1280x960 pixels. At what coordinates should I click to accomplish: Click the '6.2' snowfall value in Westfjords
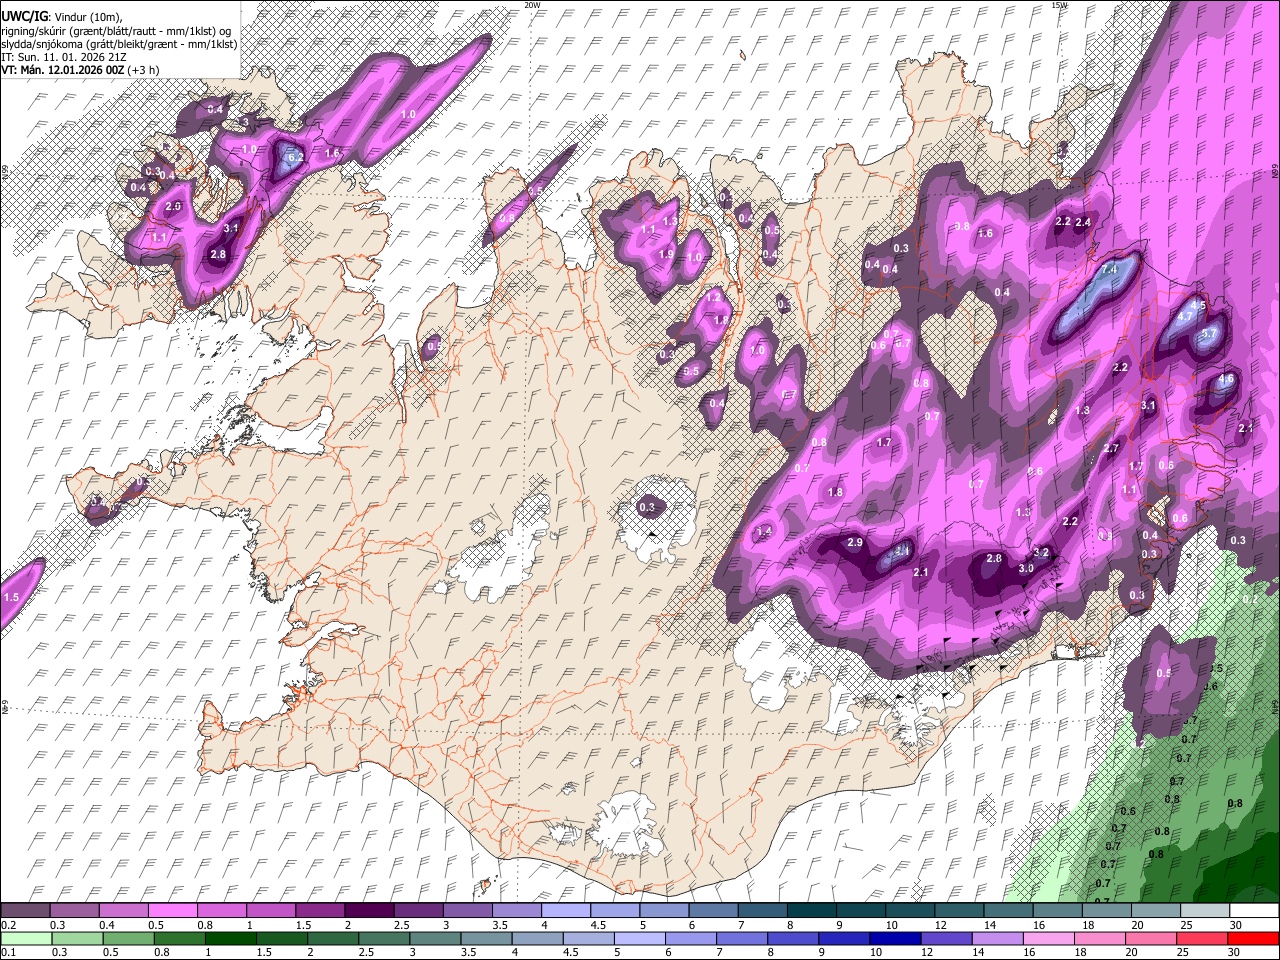point(295,157)
